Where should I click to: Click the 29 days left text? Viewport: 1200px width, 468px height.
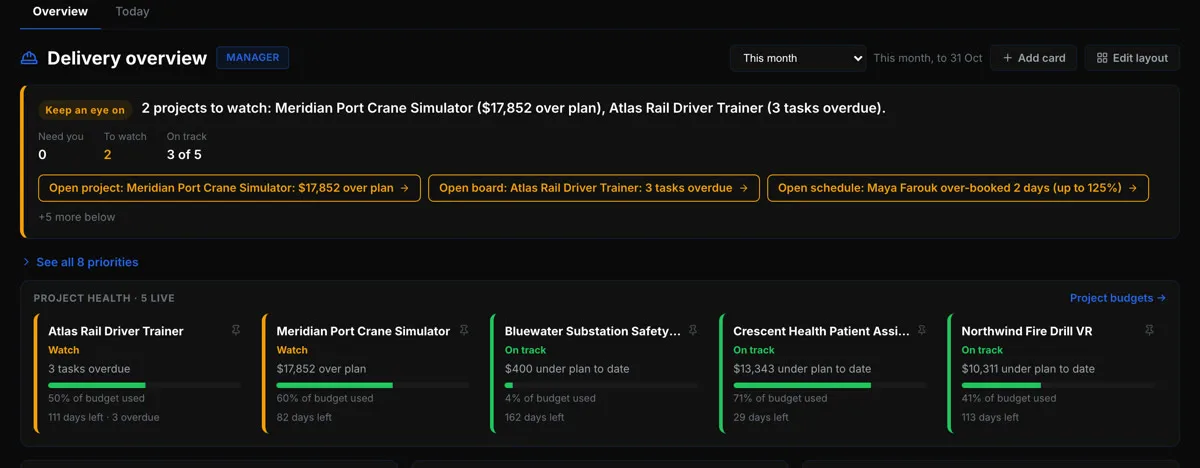(760, 417)
